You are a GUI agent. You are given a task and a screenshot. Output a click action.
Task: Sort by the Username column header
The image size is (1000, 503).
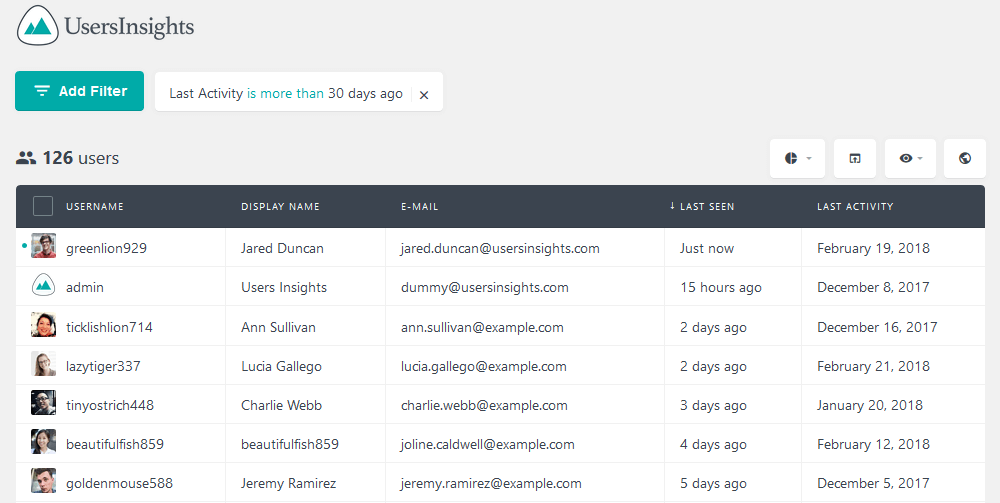(x=95, y=207)
